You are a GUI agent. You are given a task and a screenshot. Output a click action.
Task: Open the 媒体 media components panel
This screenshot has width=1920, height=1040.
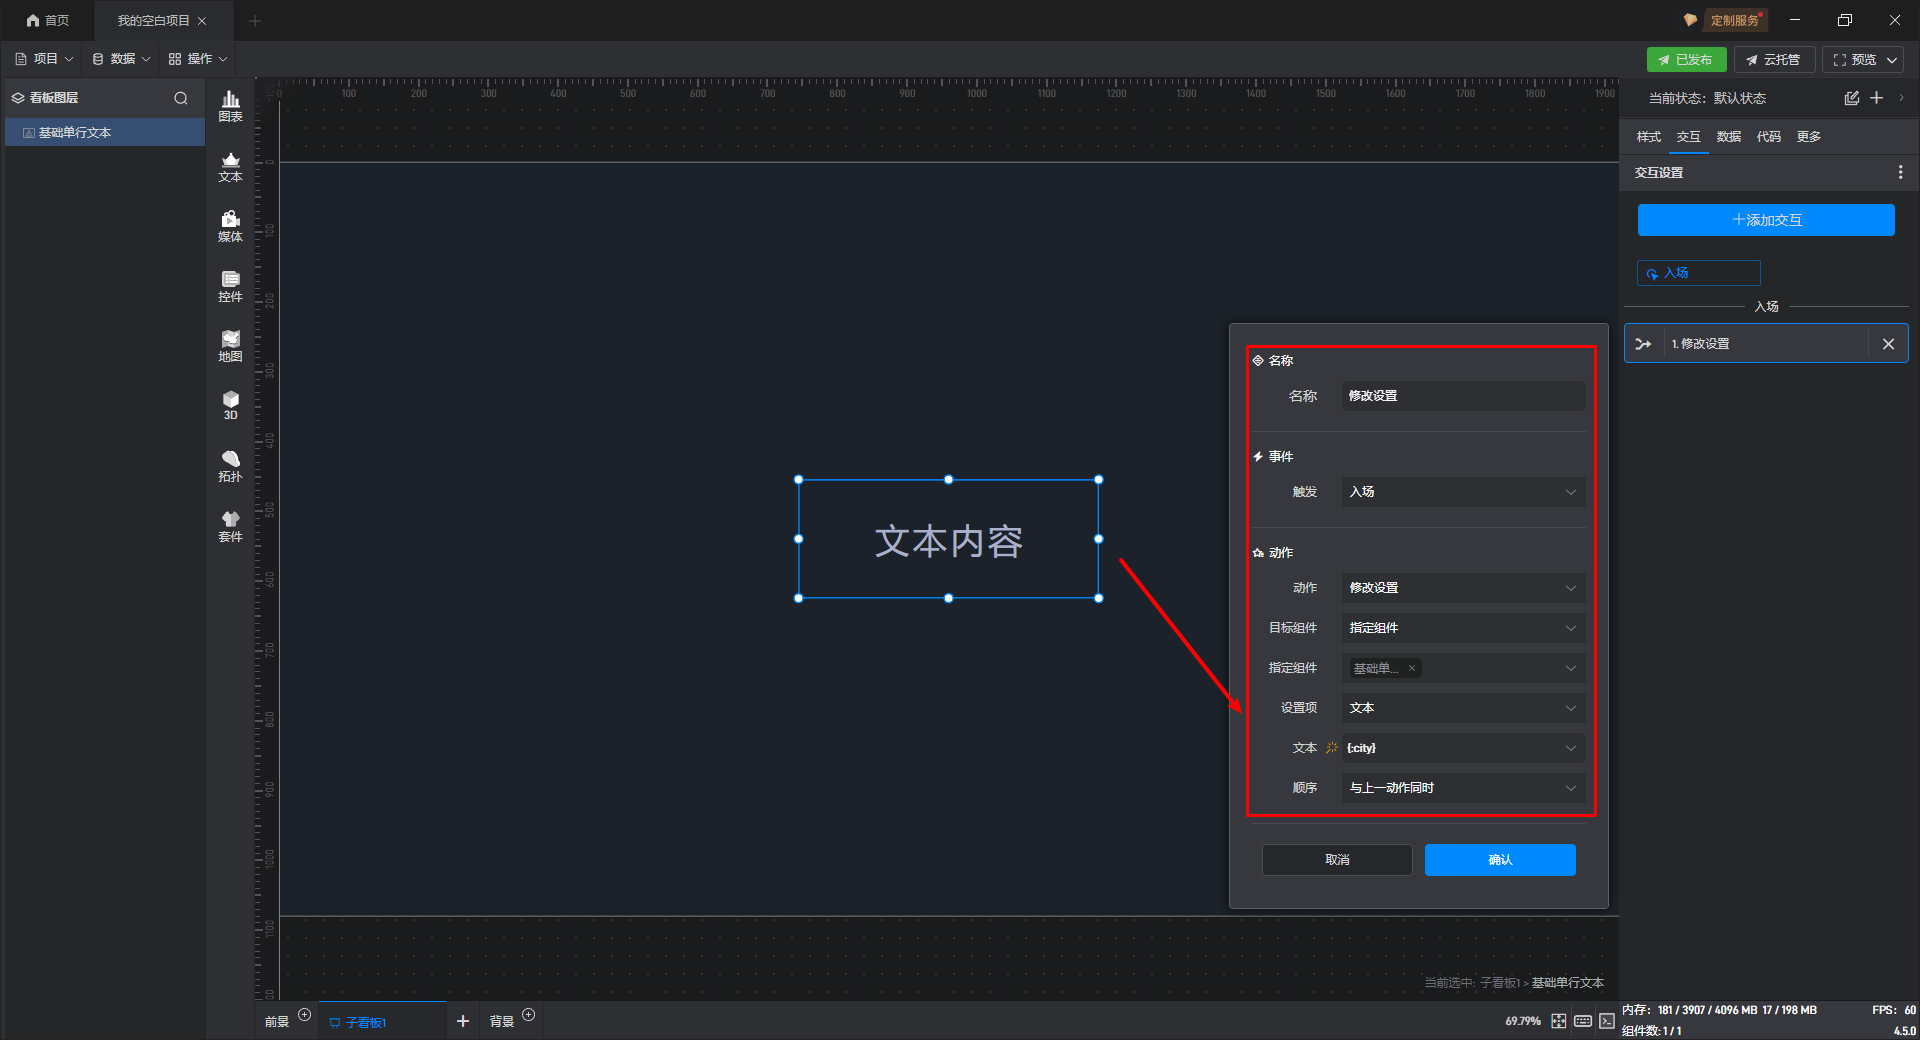pyautogui.click(x=230, y=226)
